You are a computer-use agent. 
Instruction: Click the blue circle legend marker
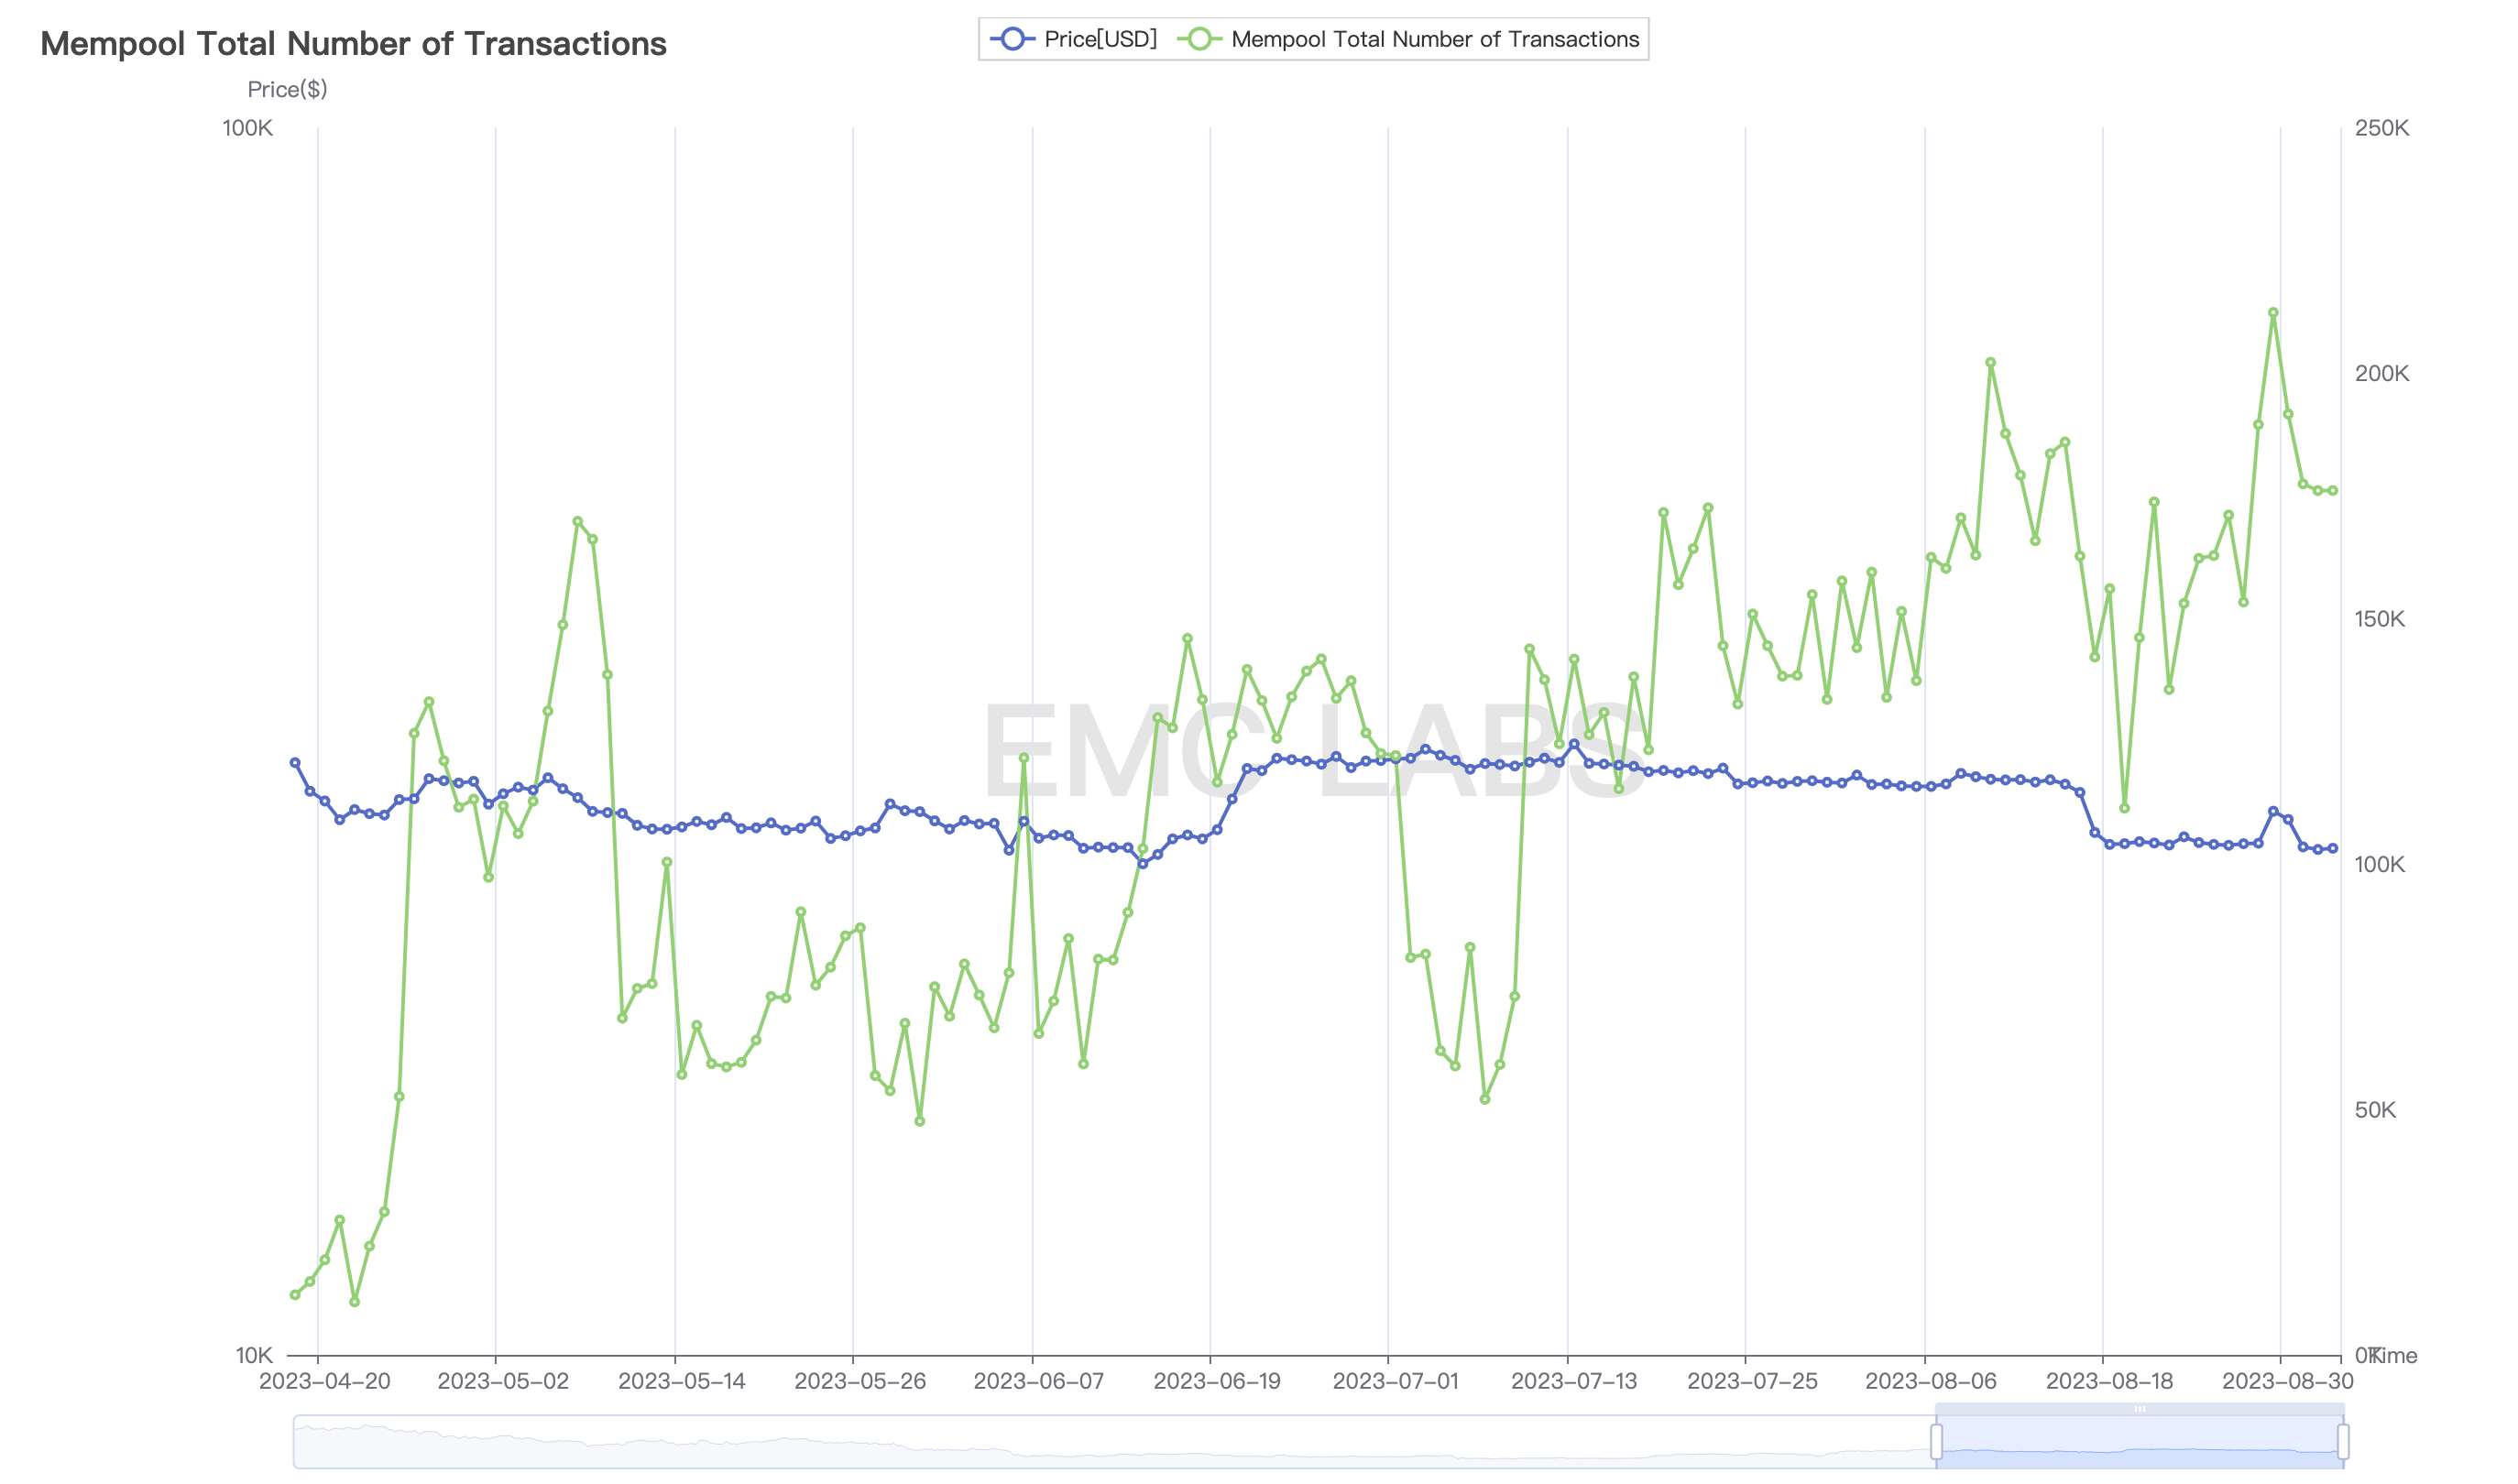pos(1012,39)
